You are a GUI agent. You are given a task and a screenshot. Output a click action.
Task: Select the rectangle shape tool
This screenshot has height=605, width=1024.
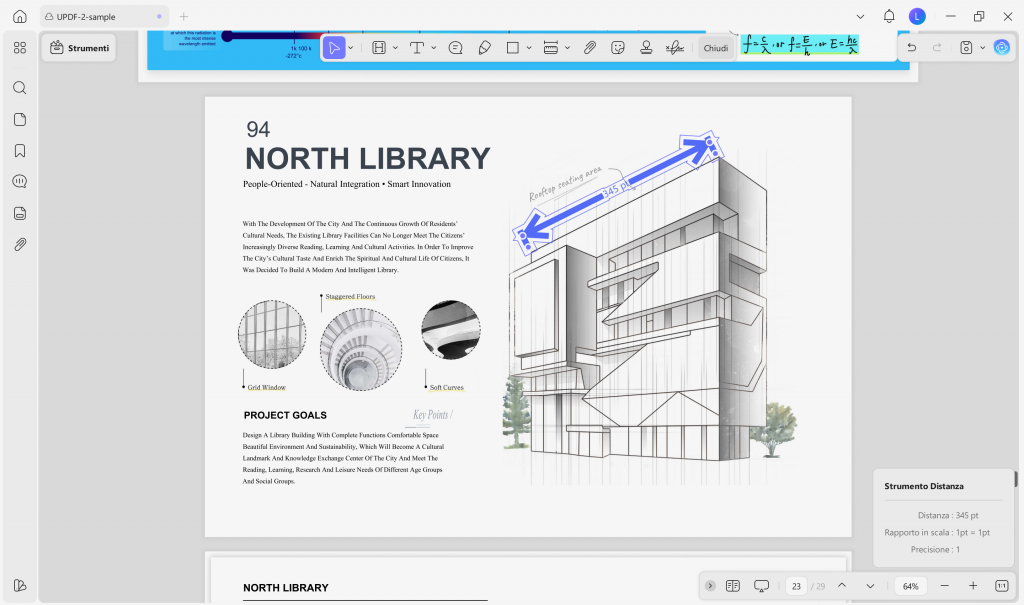(513, 48)
